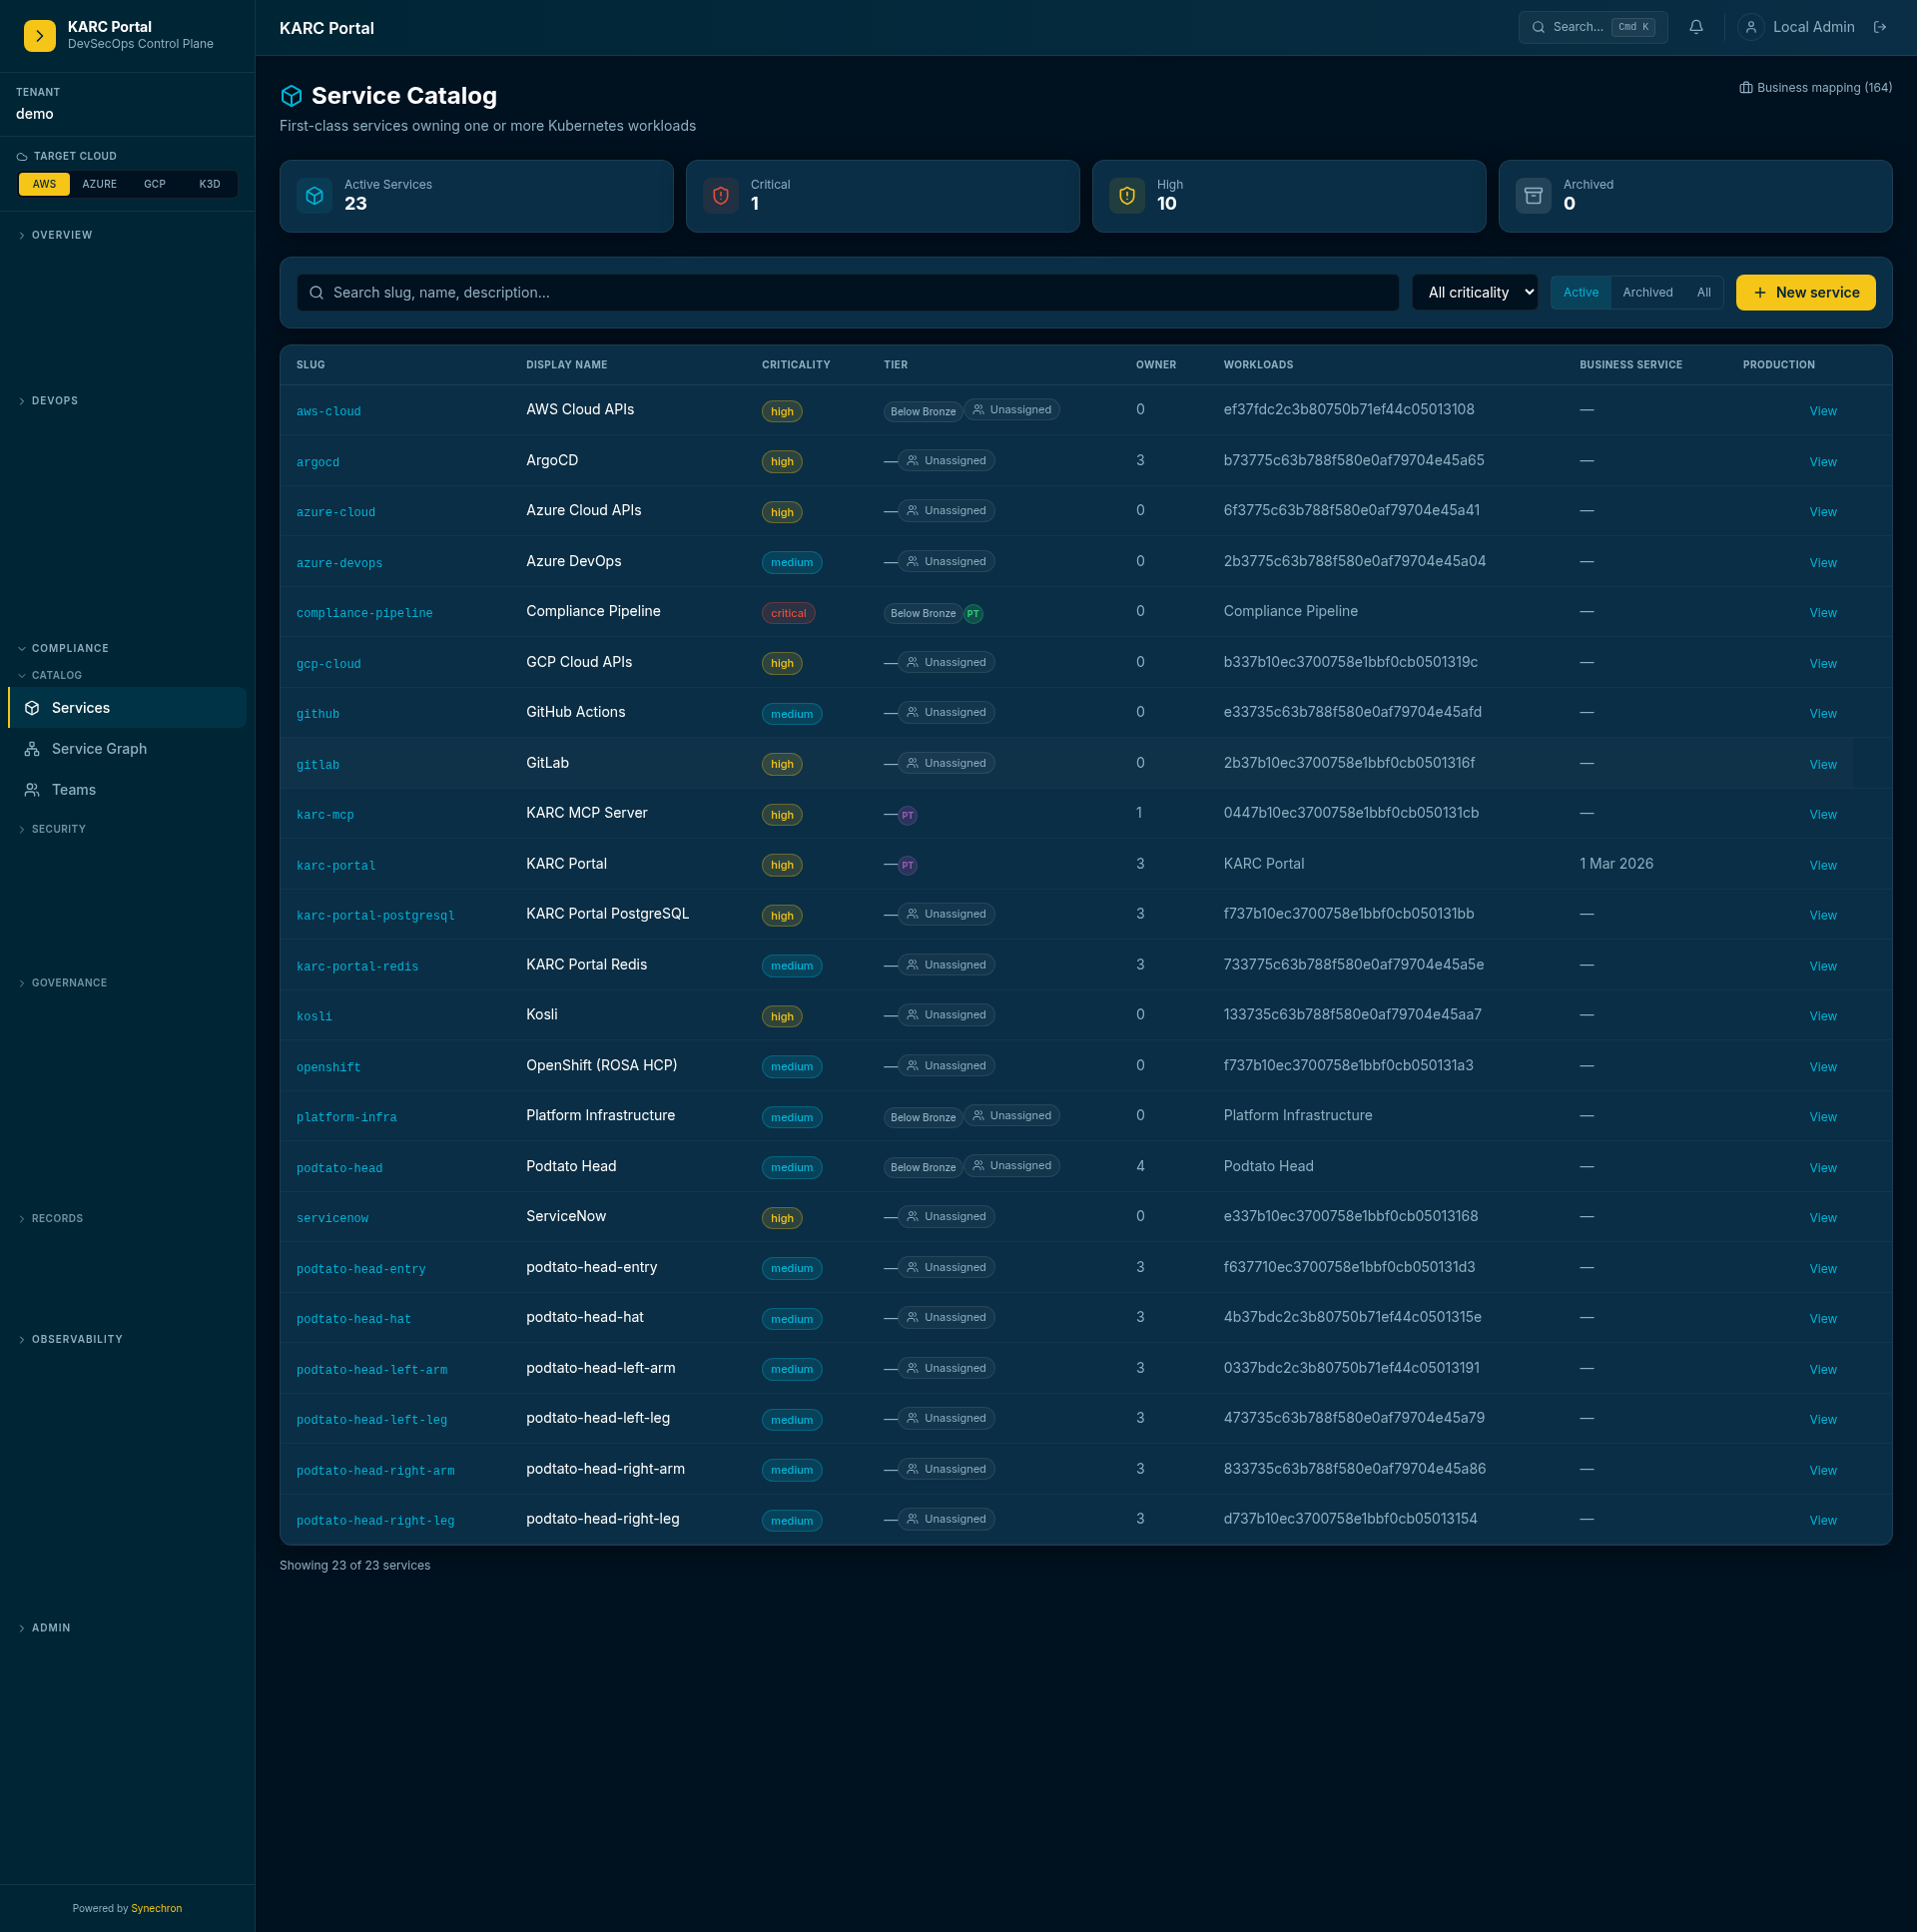
Task: Click View for the podtato-head-right-leg row
Action: (x=1822, y=1521)
